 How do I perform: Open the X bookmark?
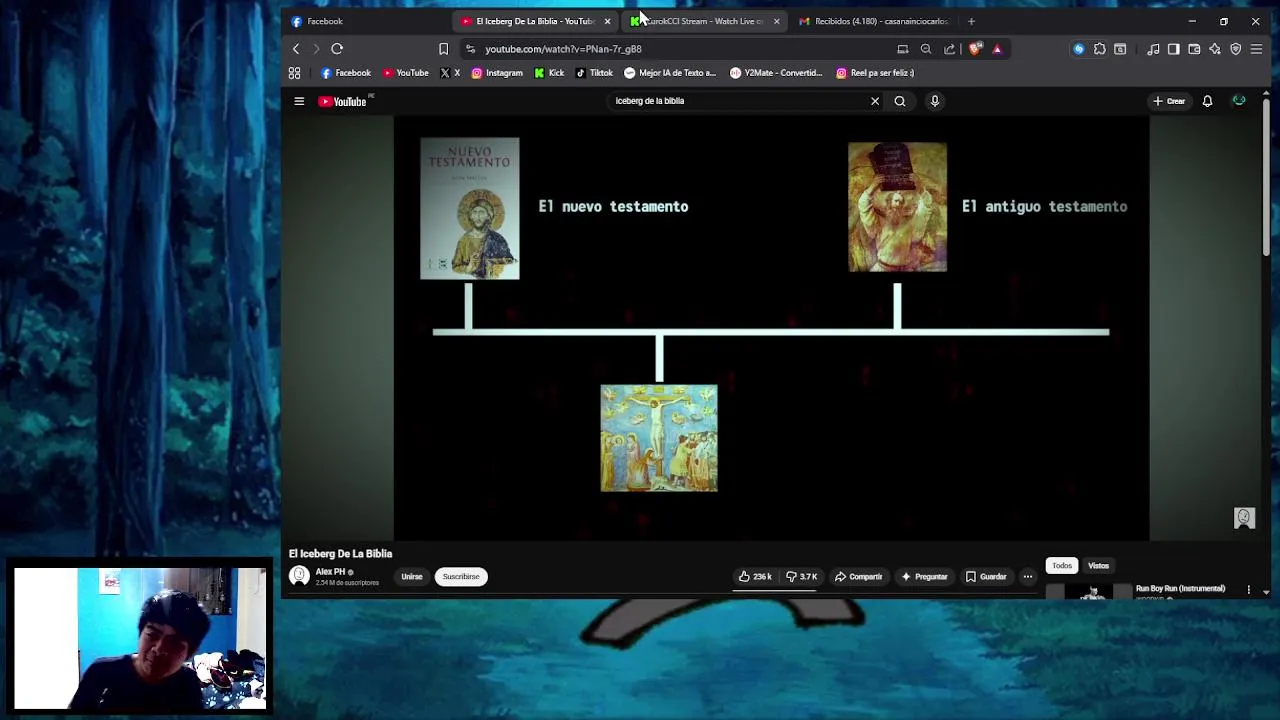click(x=450, y=73)
